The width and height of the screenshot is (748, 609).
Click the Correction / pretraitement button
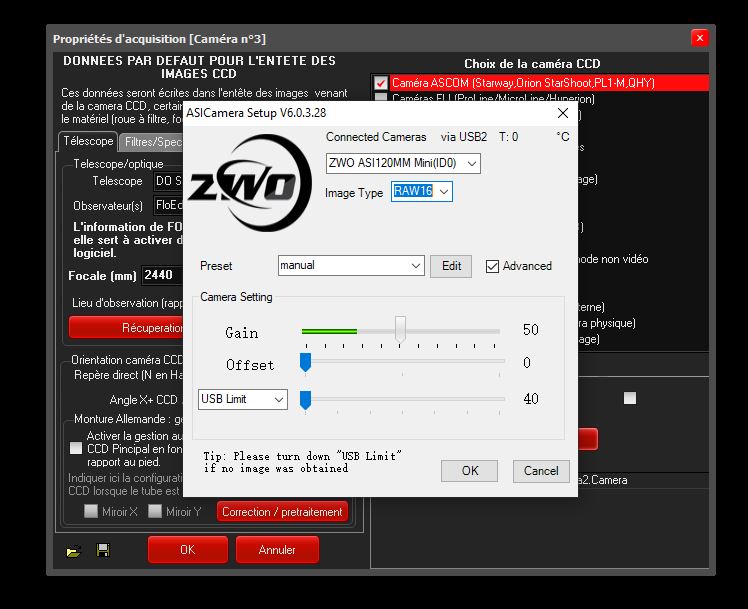pyautogui.click(x=283, y=511)
